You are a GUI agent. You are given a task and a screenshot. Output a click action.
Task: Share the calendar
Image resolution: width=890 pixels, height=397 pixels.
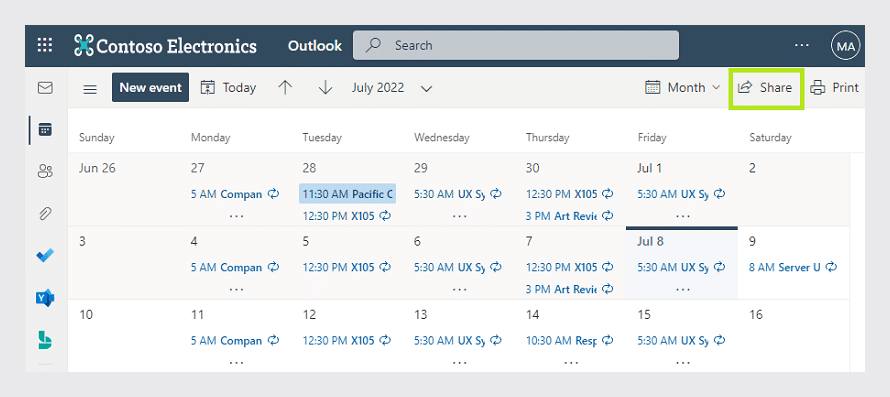coord(765,87)
